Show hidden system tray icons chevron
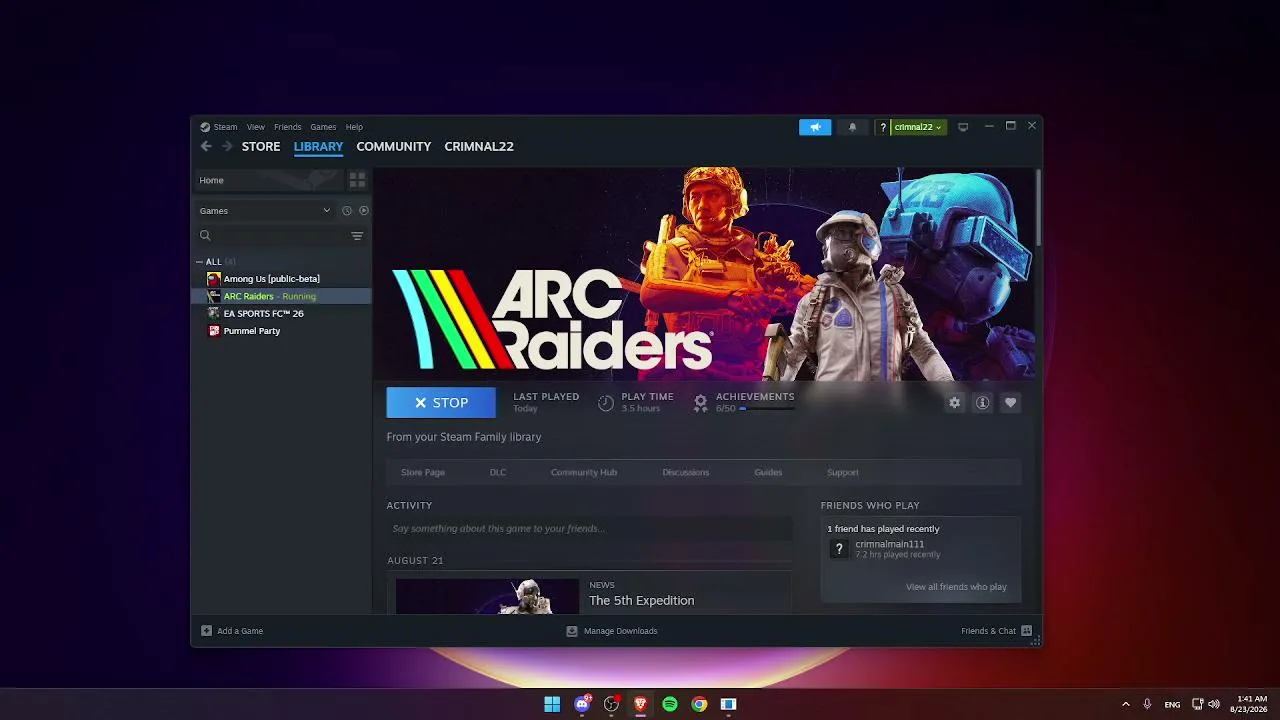The height and width of the screenshot is (720, 1280). click(1126, 704)
